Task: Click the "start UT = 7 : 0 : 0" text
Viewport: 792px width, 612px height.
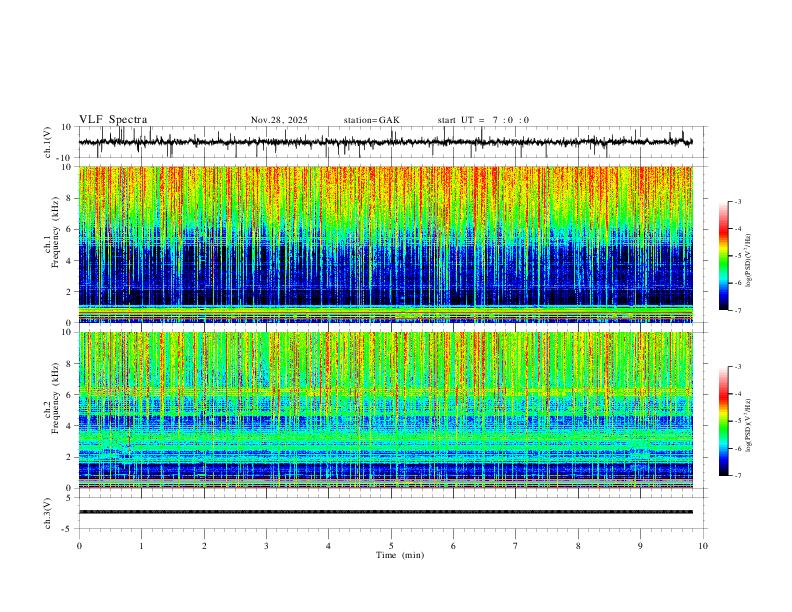Action: [483, 120]
